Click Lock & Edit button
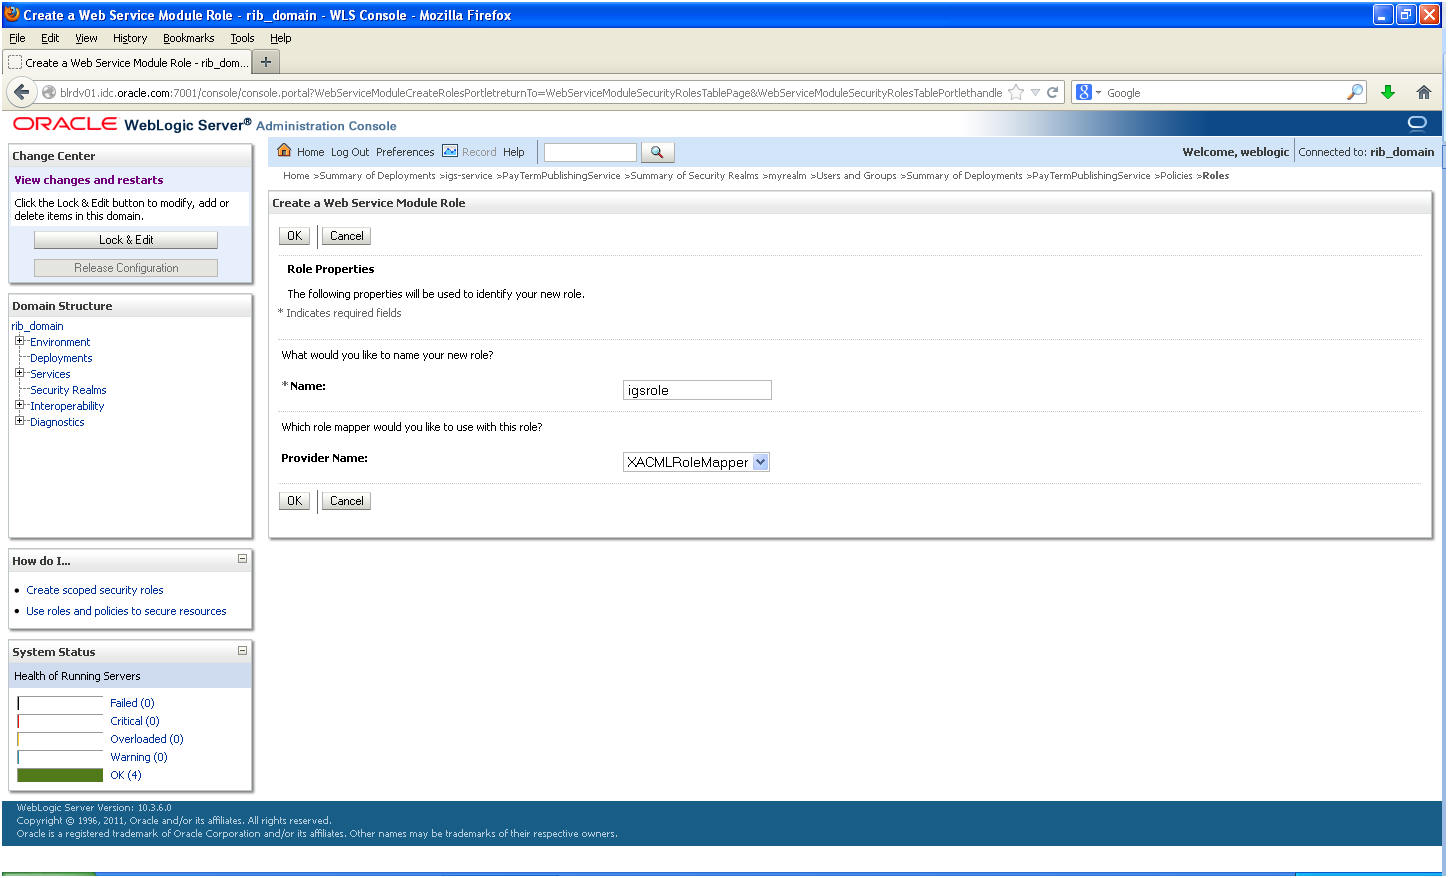The image size is (1448, 878). 126,240
